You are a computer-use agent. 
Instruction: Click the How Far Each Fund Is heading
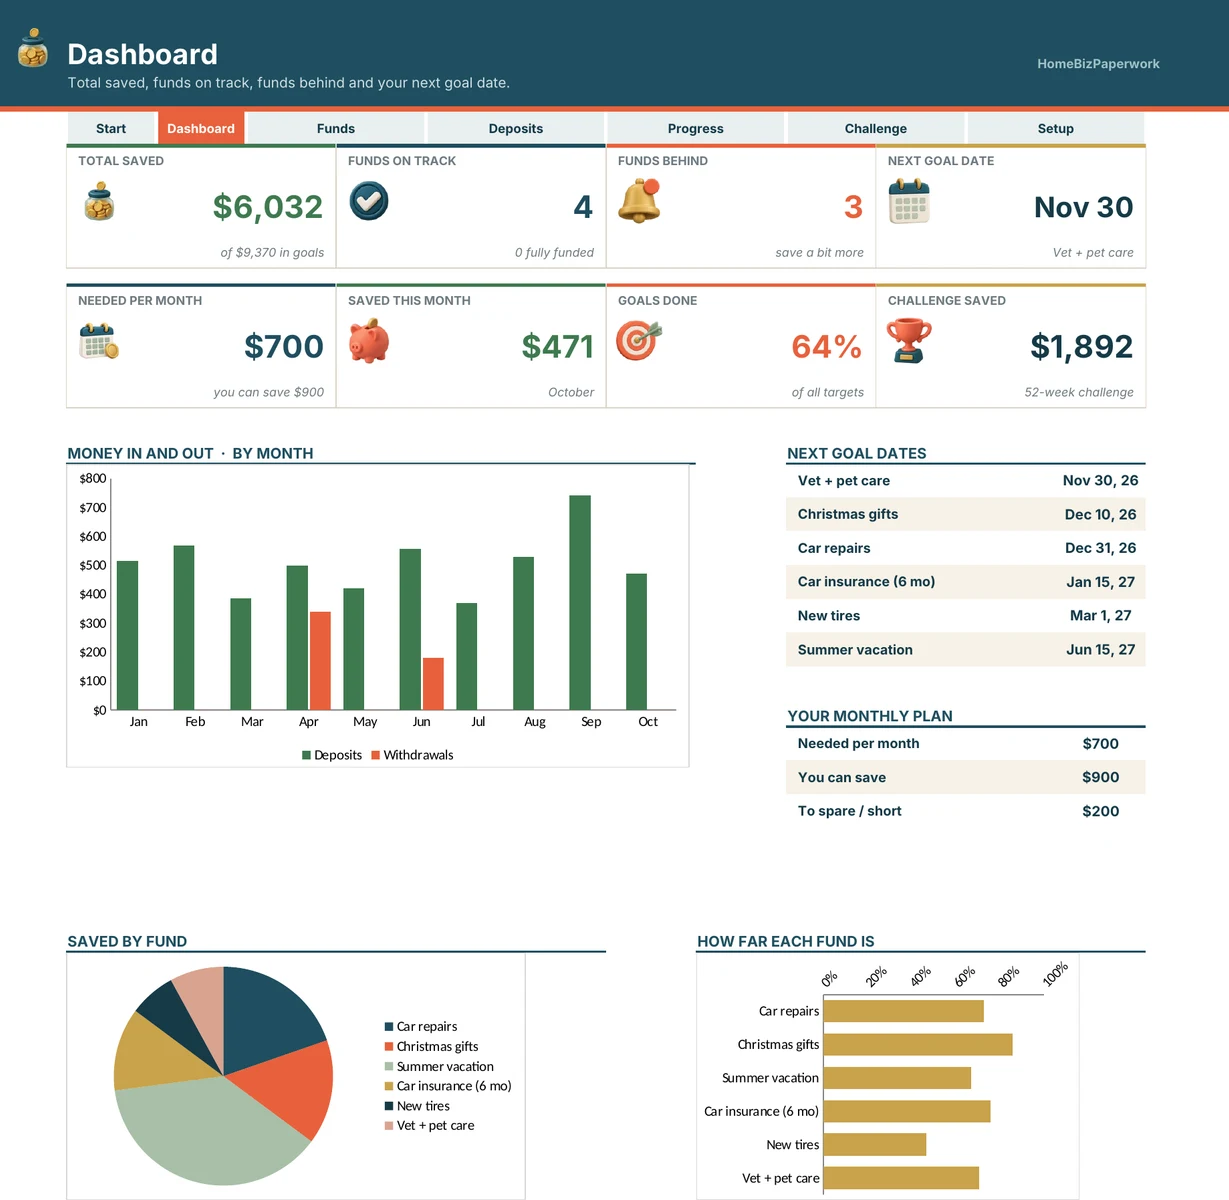[786, 941]
